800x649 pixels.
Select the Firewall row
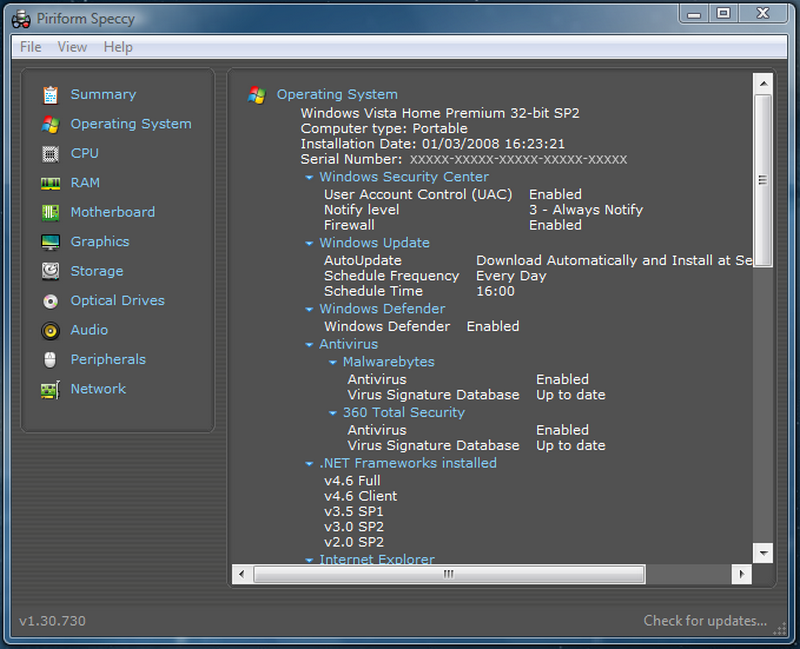point(453,225)
